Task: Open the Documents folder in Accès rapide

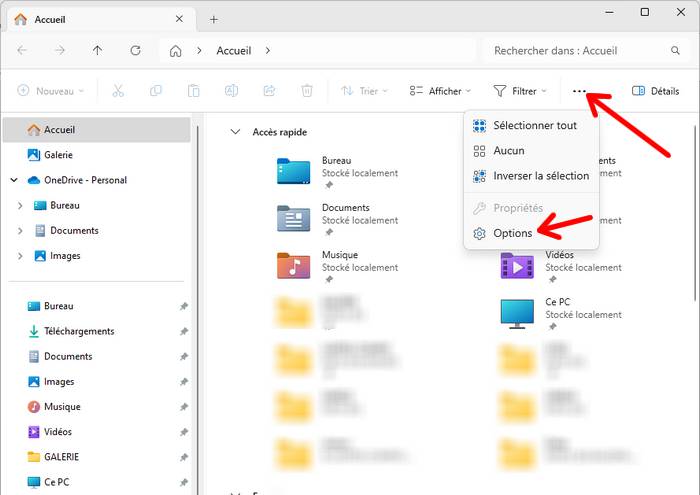Action: point(293,218)
